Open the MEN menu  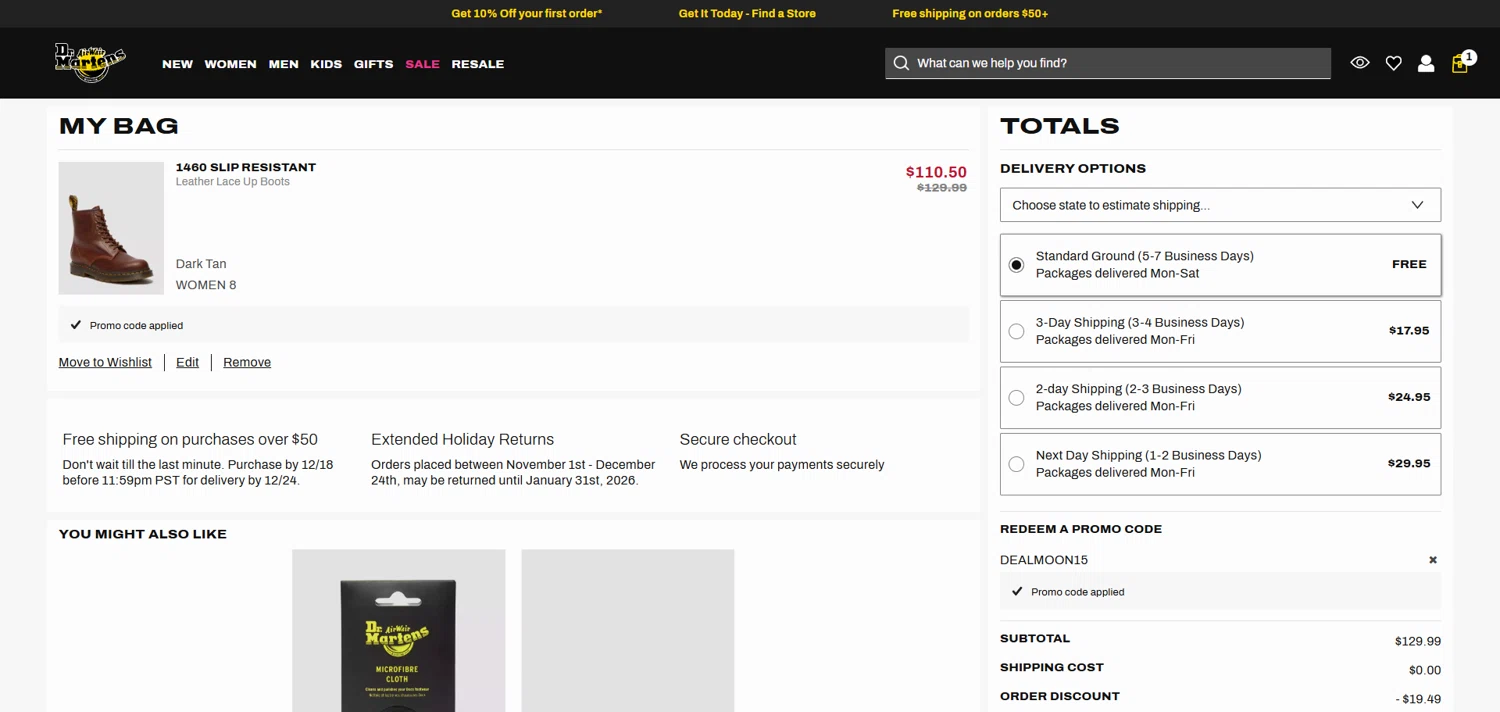click(283, 64)
